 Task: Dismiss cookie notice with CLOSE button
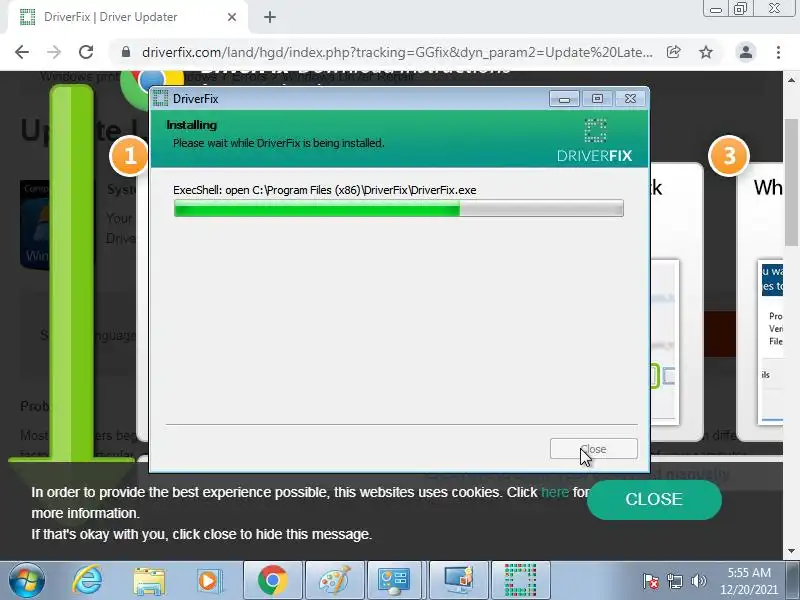(654, 499)
